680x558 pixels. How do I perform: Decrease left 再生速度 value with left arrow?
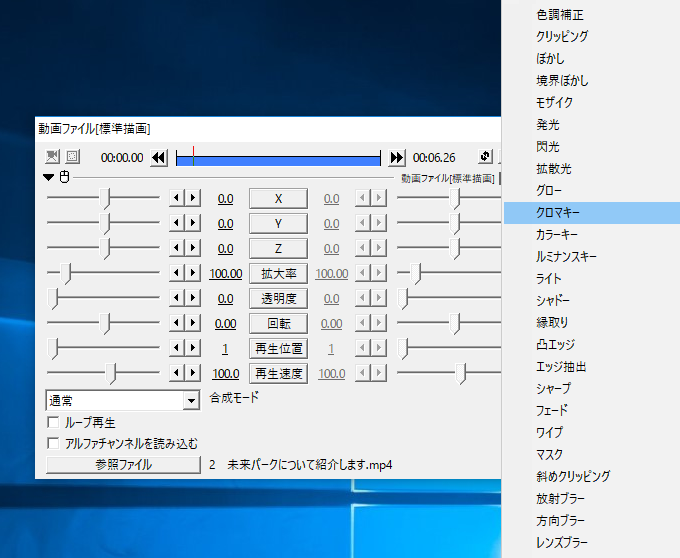[x=177, y=373]
